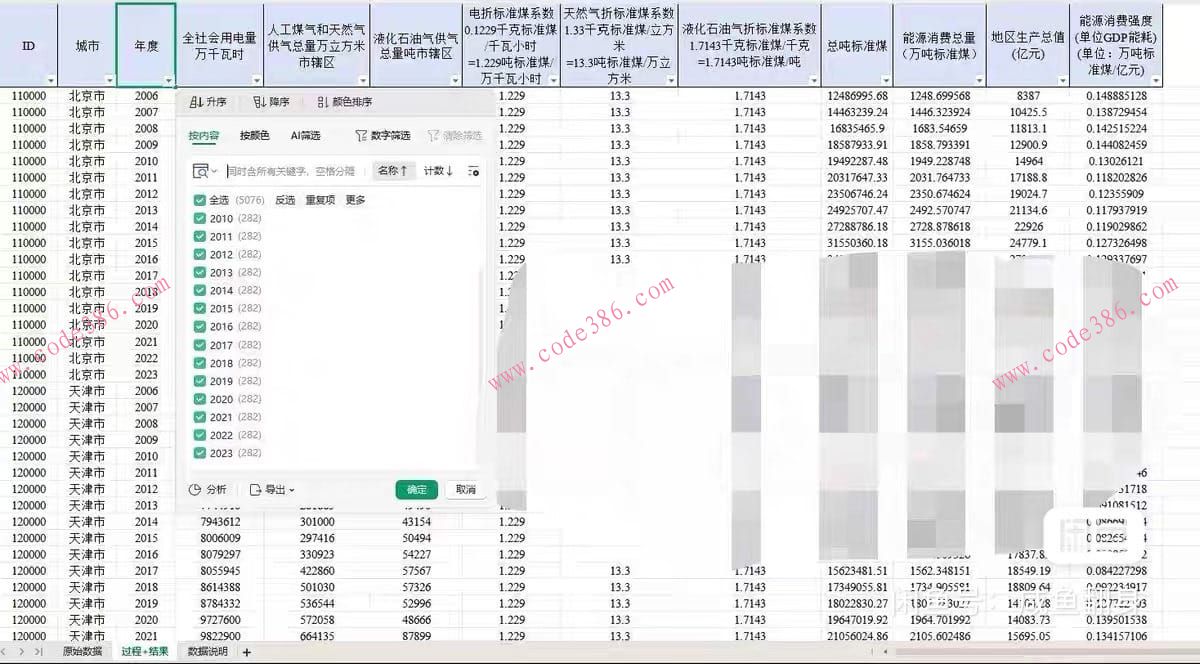Confirm the filter with 确定
The width and height of the screenshot is (1200, 664).
[x=417, y=490]
